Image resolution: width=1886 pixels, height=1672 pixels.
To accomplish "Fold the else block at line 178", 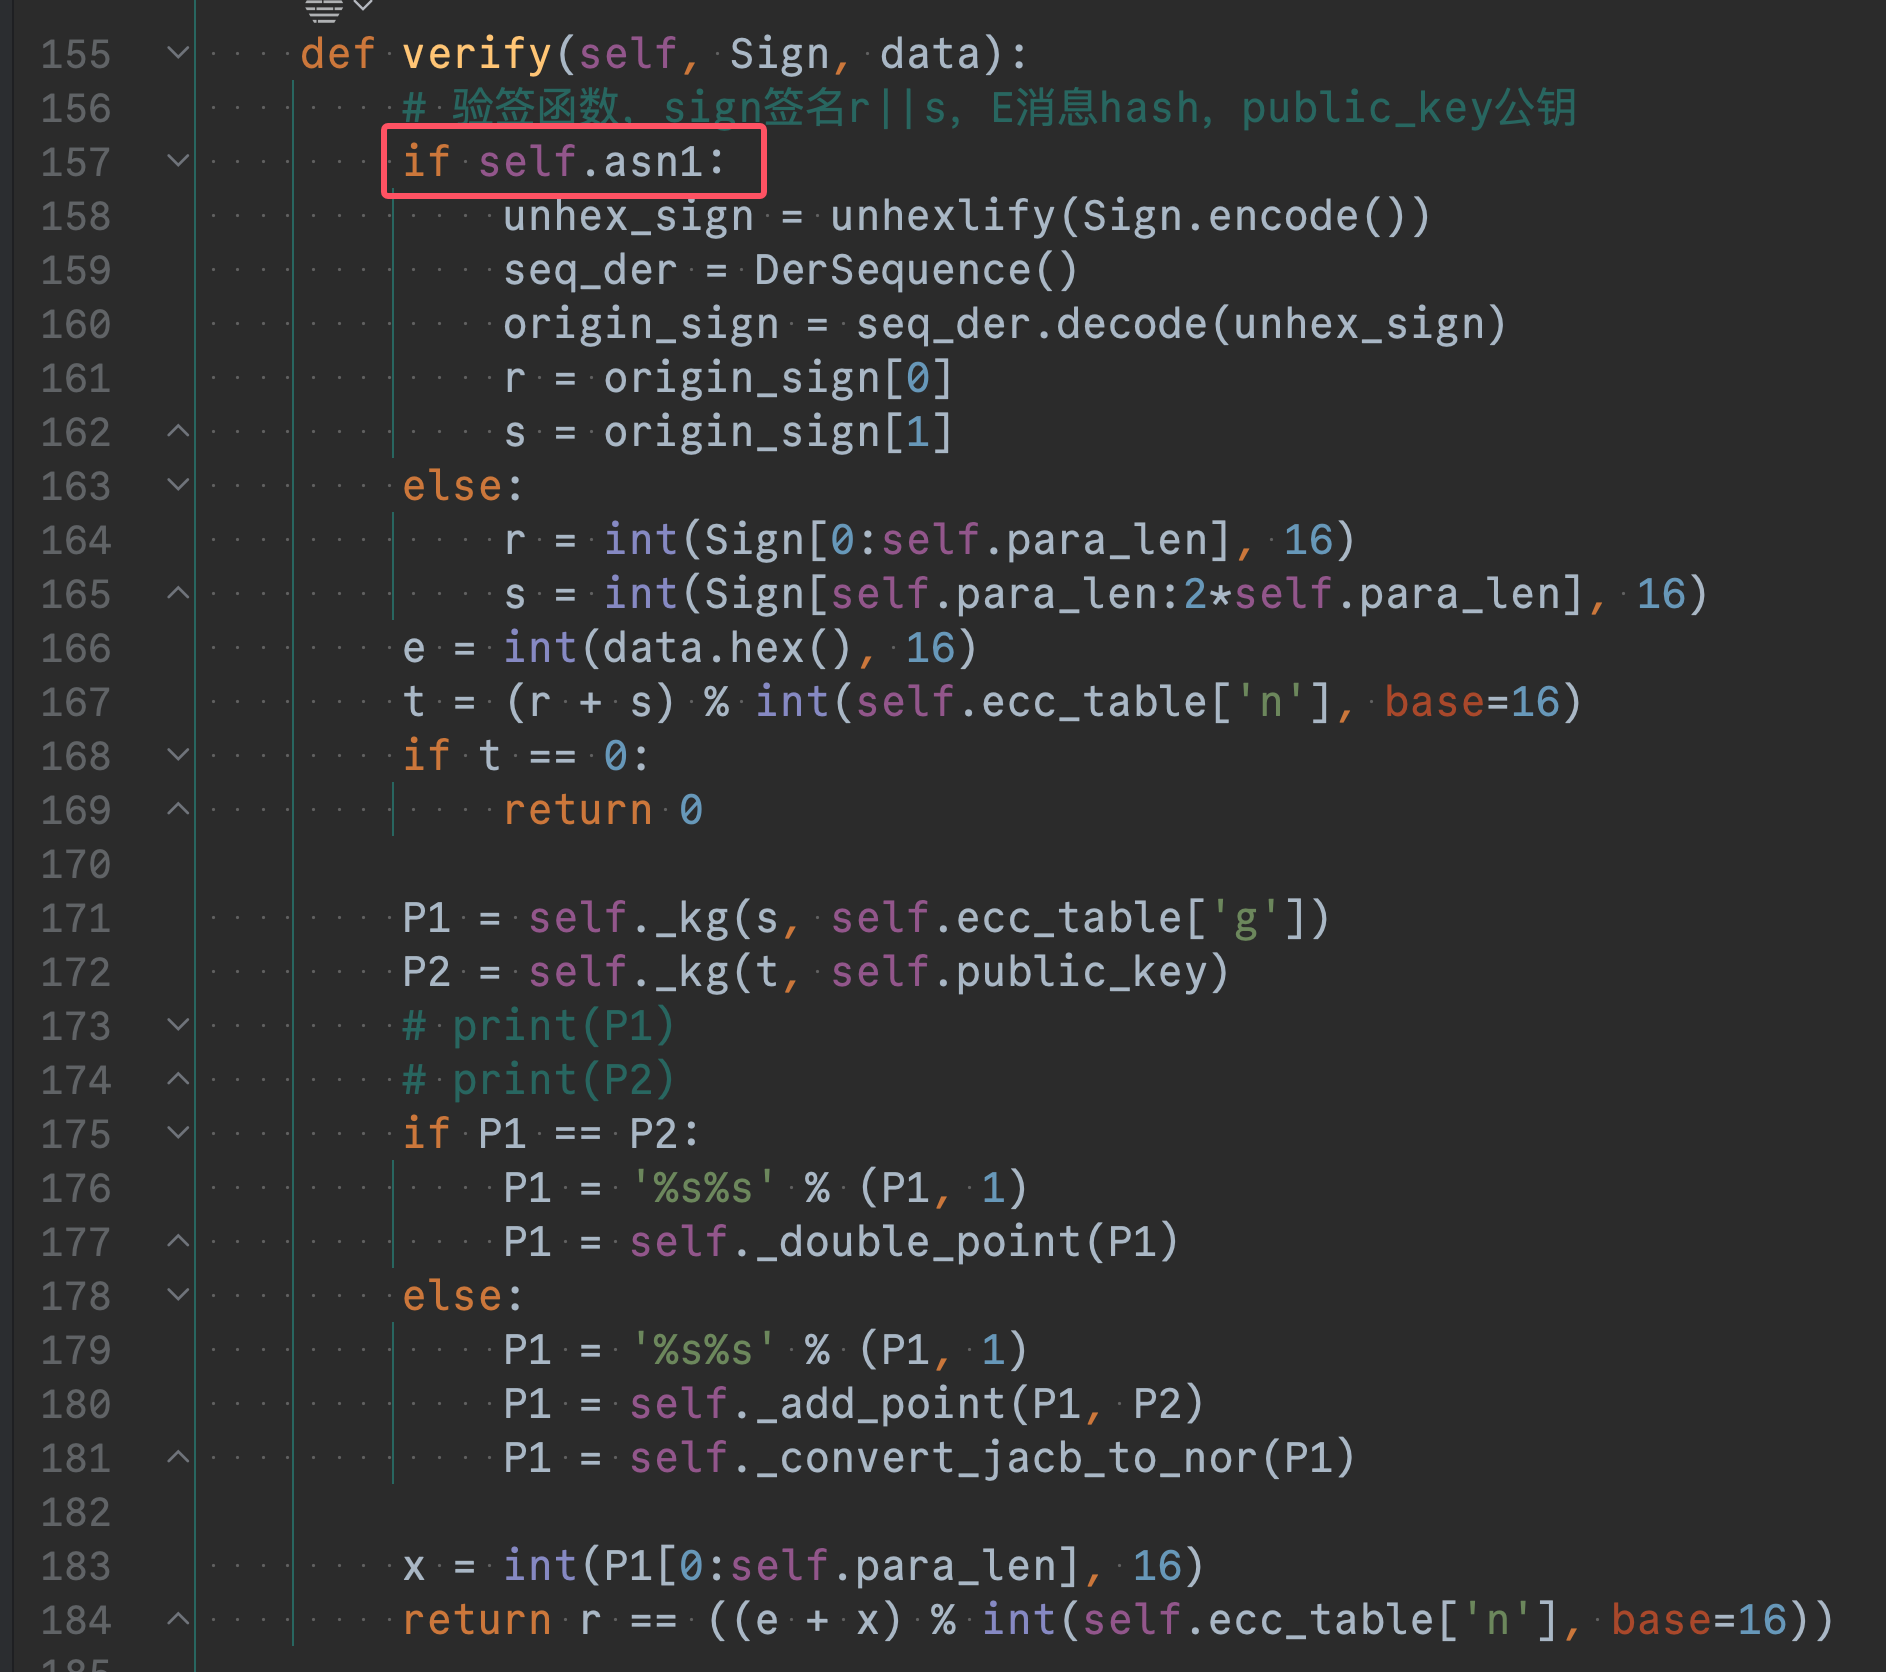I will click(178, 1295).
